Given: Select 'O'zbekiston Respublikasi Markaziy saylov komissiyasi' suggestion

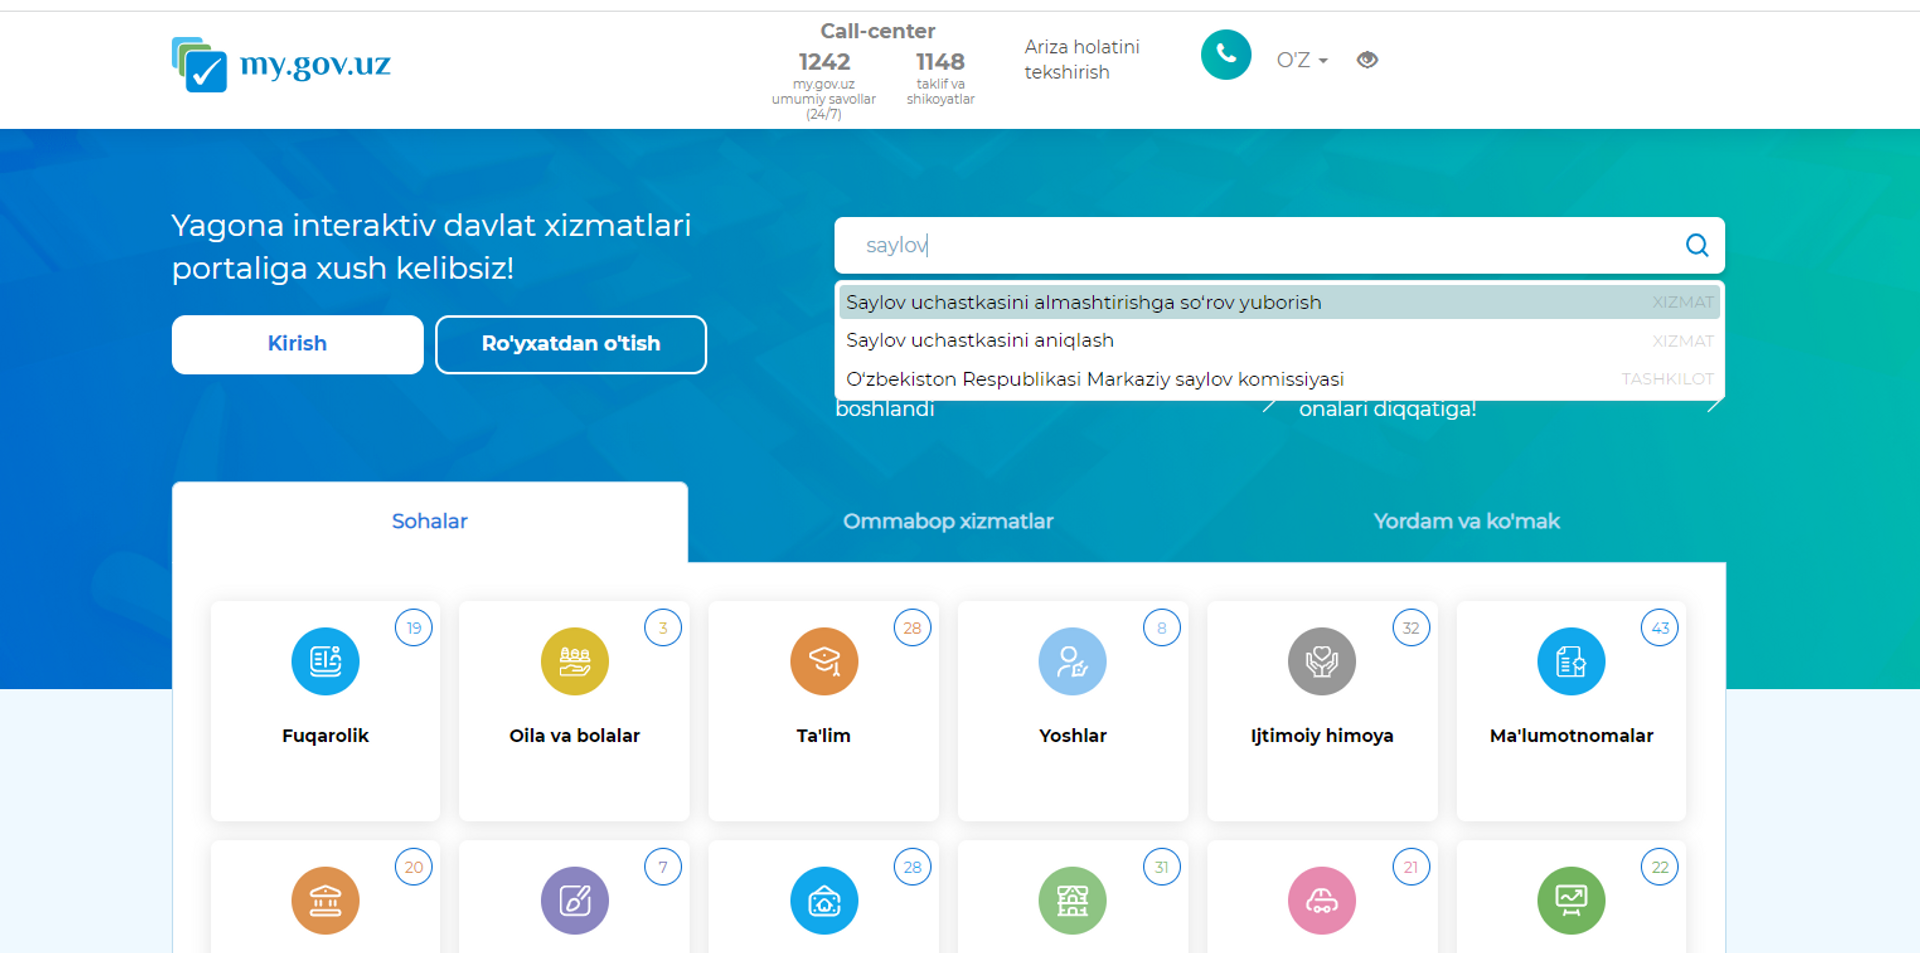Looking at the screenshot, I should [1279, 379].
